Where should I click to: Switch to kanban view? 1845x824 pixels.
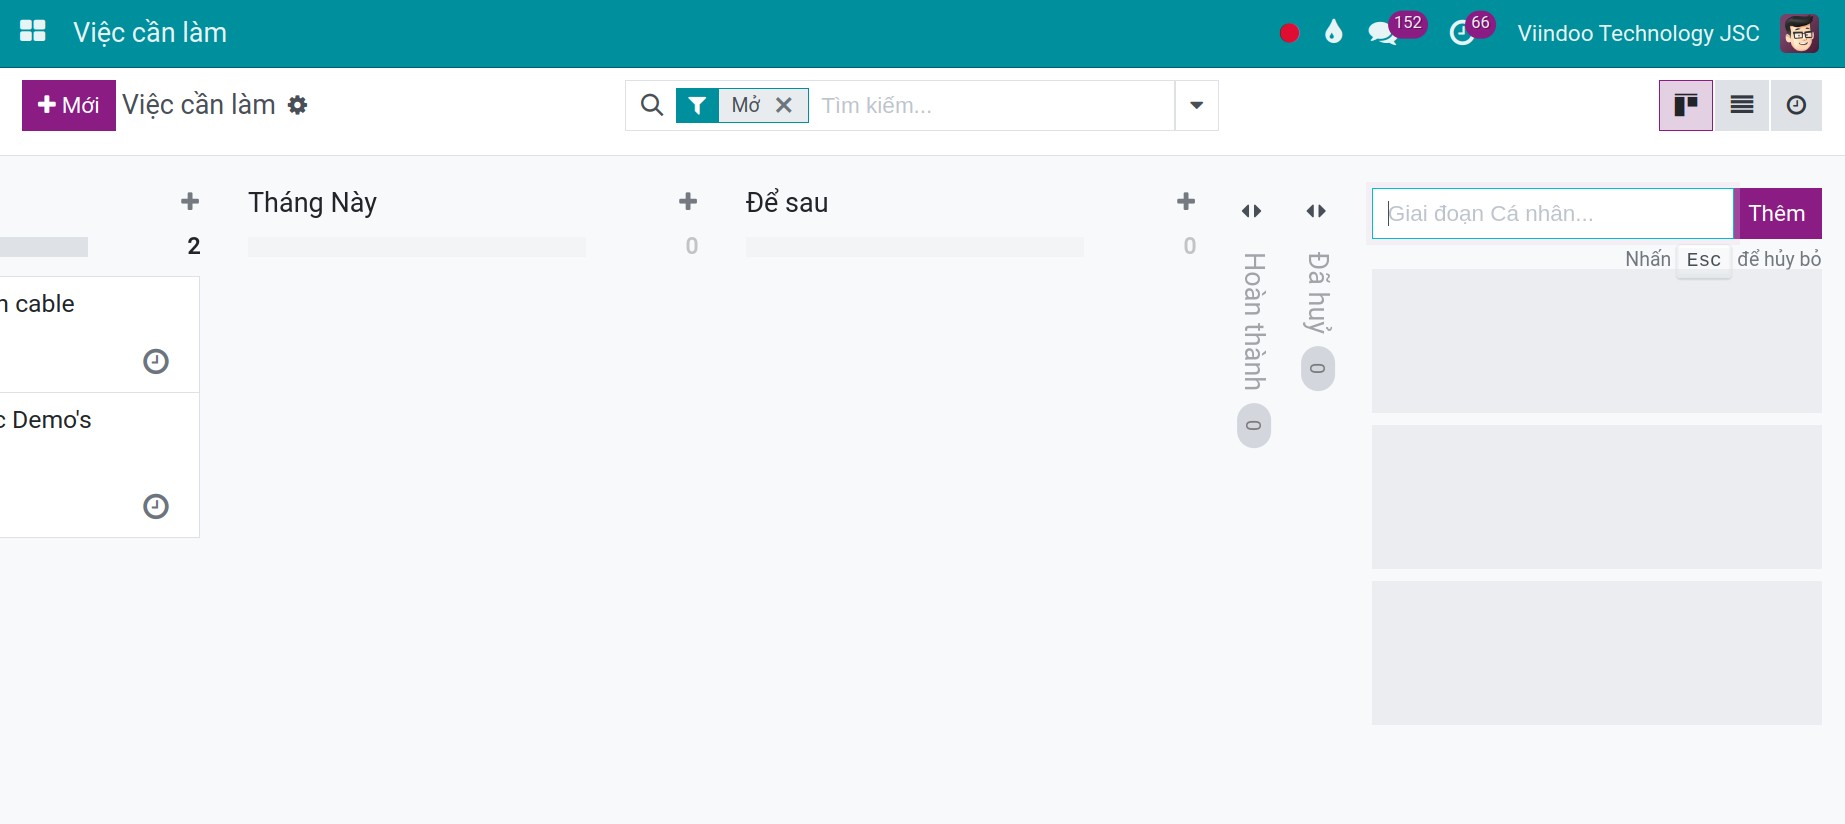[x=1686, y=105]
